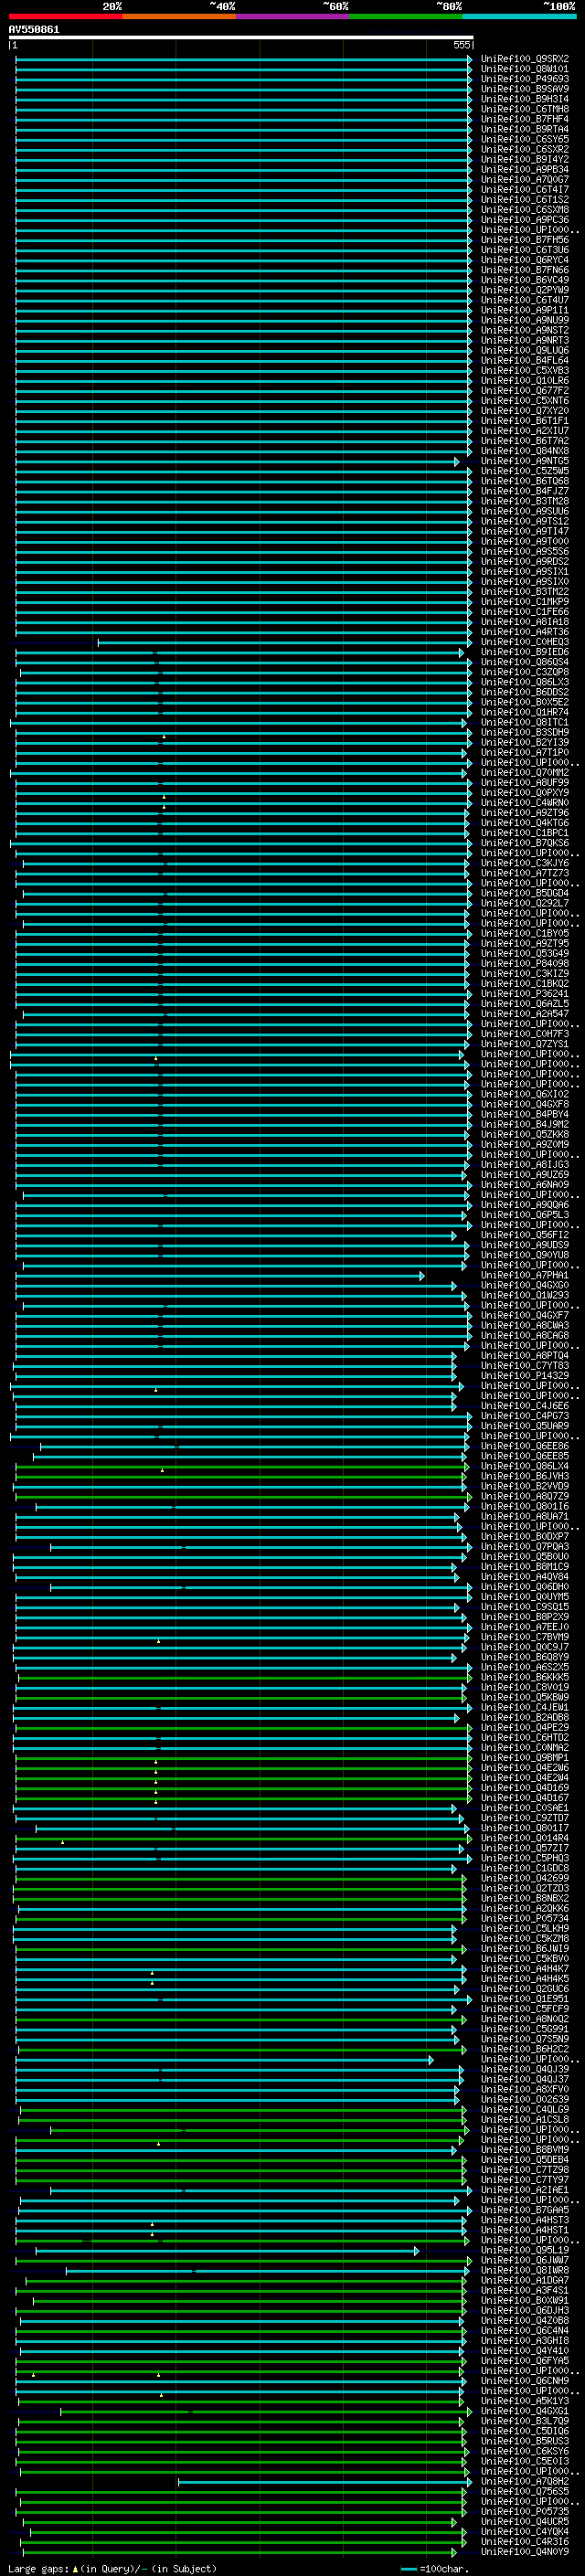The image size is (585, 2576).
Task: Click the green ~80% identity color segment
Action: [x=405, y=16]
